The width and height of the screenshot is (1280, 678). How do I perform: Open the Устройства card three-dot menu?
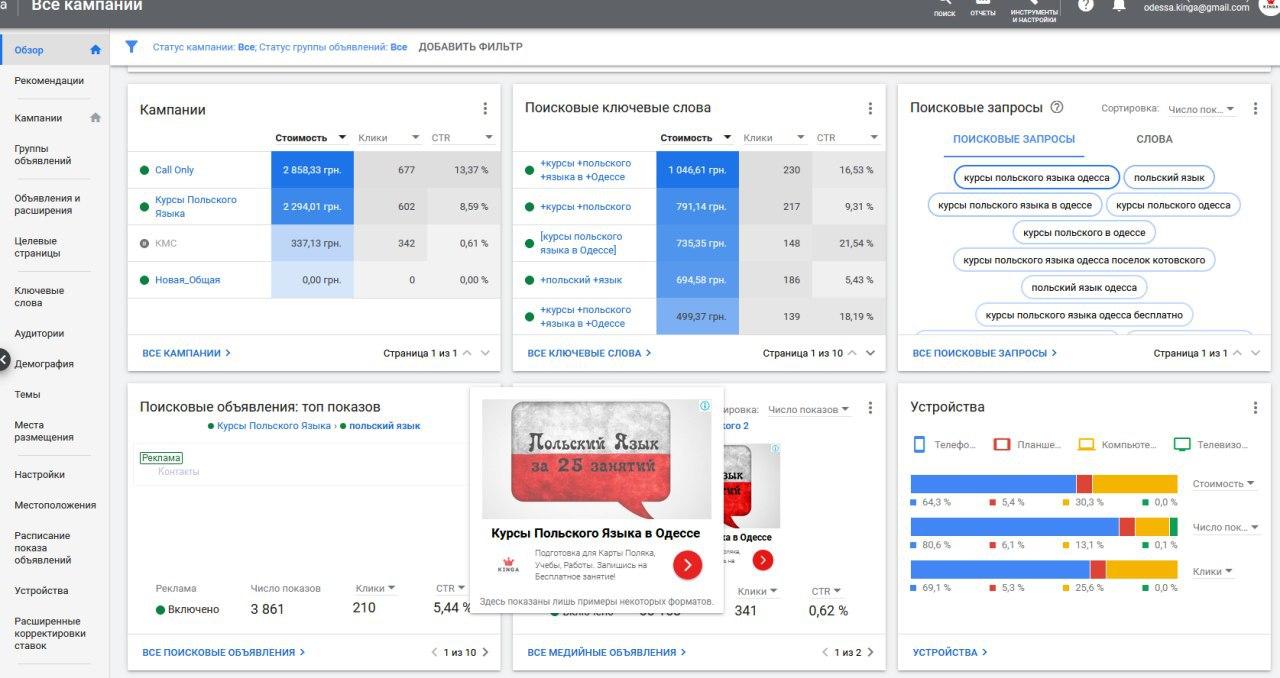1255,408
